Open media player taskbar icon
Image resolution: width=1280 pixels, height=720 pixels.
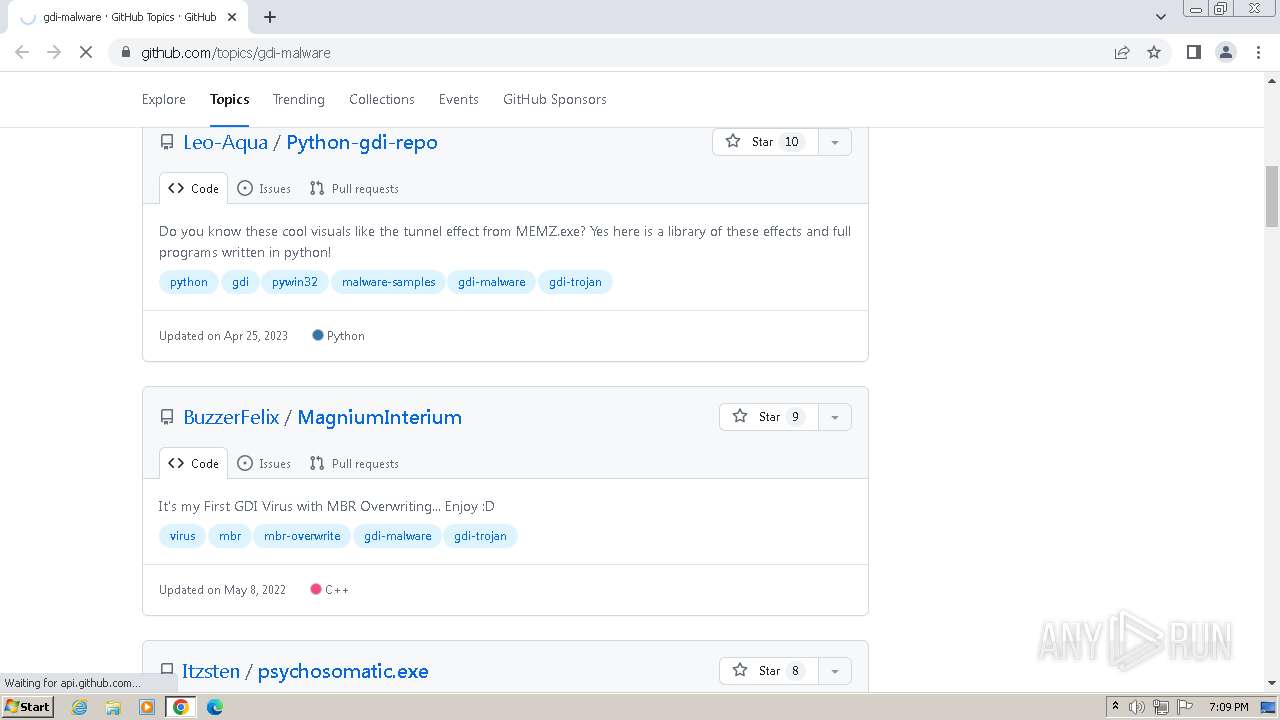tap(147, 707)
